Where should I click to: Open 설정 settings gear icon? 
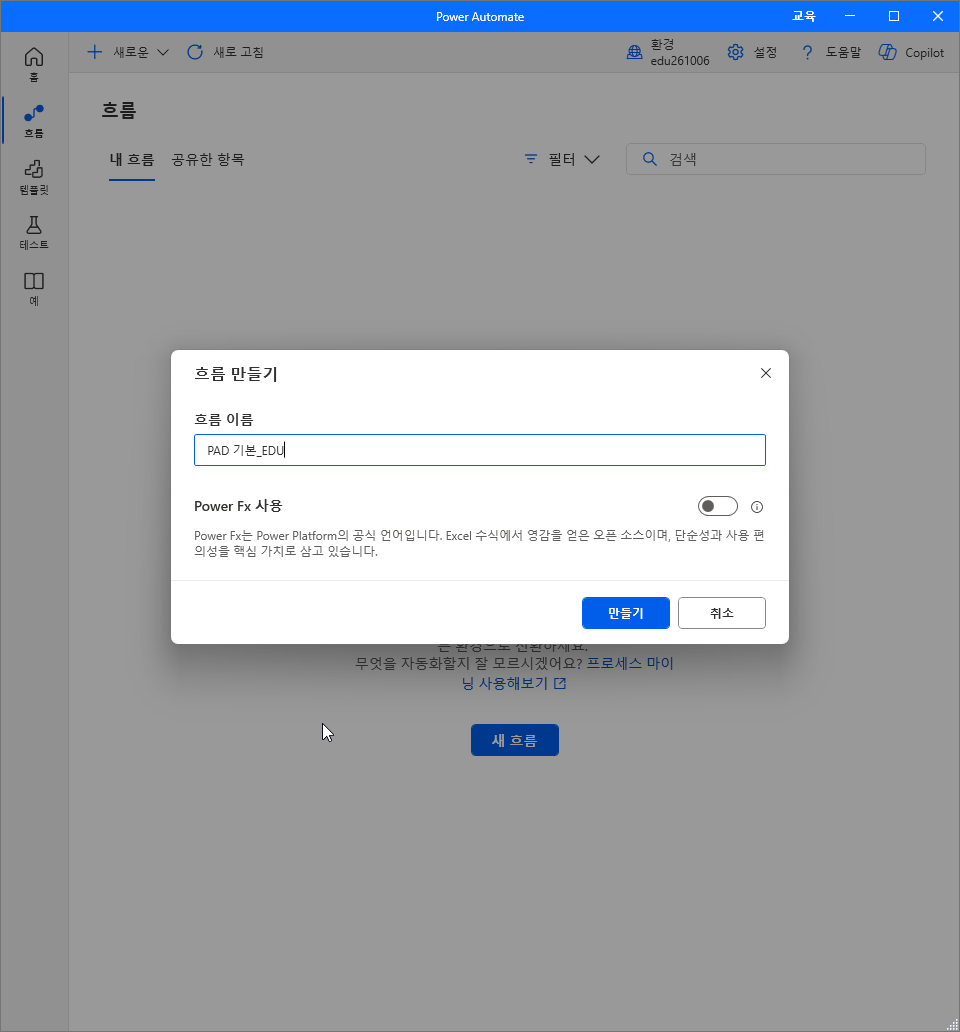point(735,52)
